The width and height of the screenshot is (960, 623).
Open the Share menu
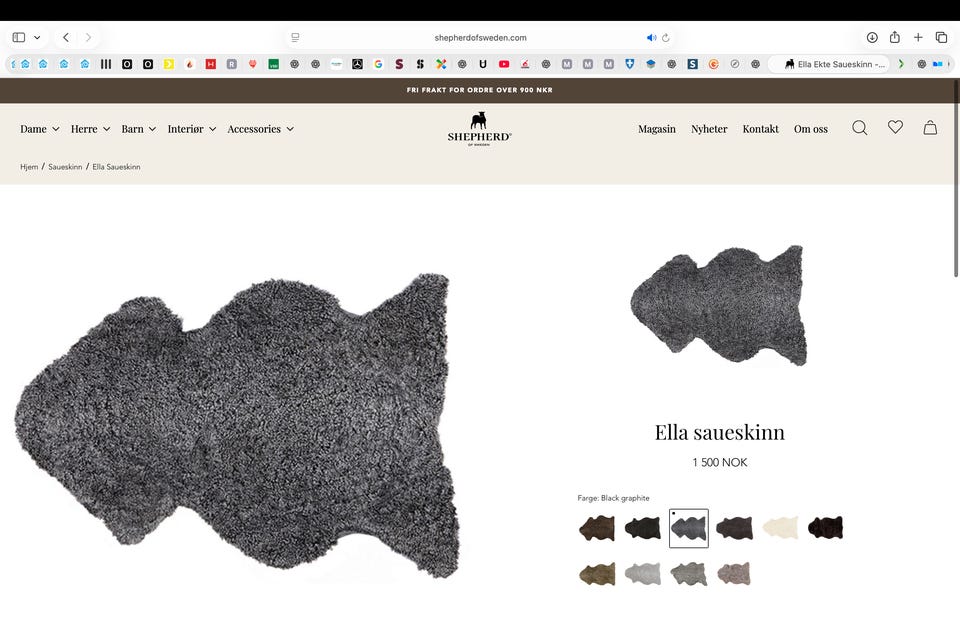pos(894,37)
